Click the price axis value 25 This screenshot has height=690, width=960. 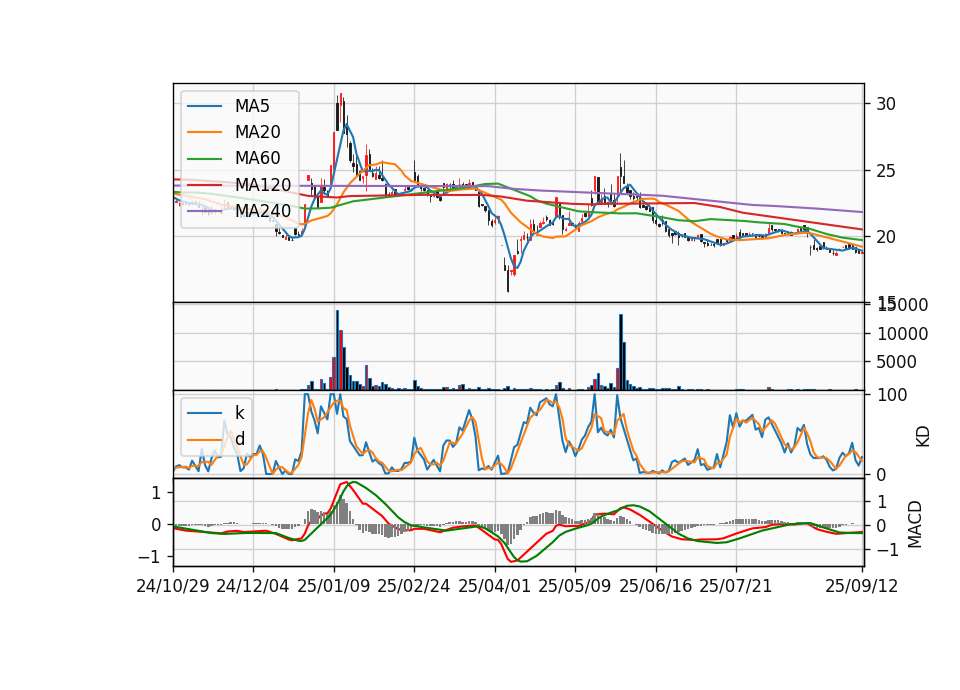coord(886,170)
